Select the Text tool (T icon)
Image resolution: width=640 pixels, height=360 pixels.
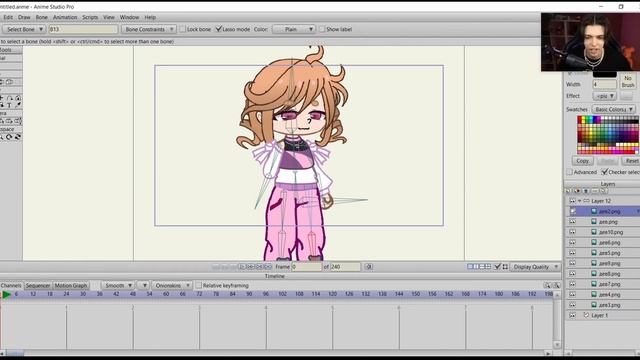(9, 105)
